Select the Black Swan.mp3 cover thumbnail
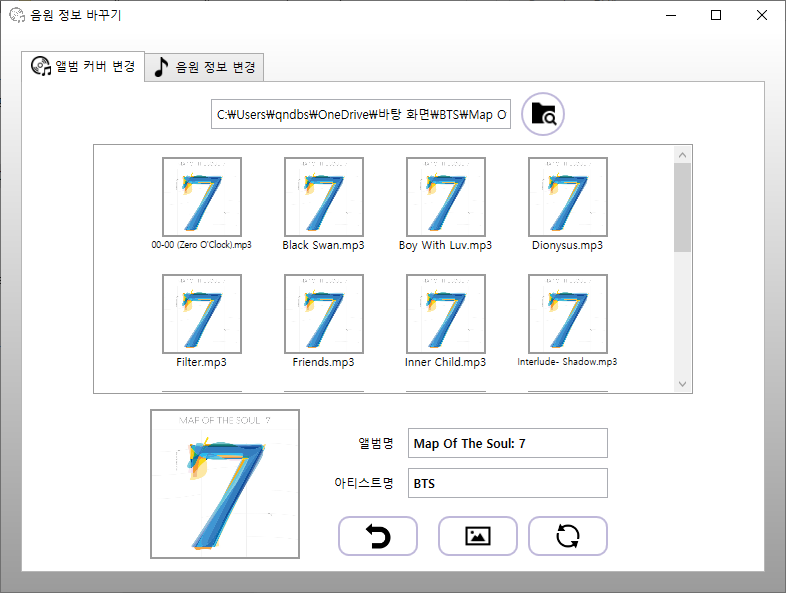Image resolution: width=786 pixels, height=593 pixels. (324, 196)
